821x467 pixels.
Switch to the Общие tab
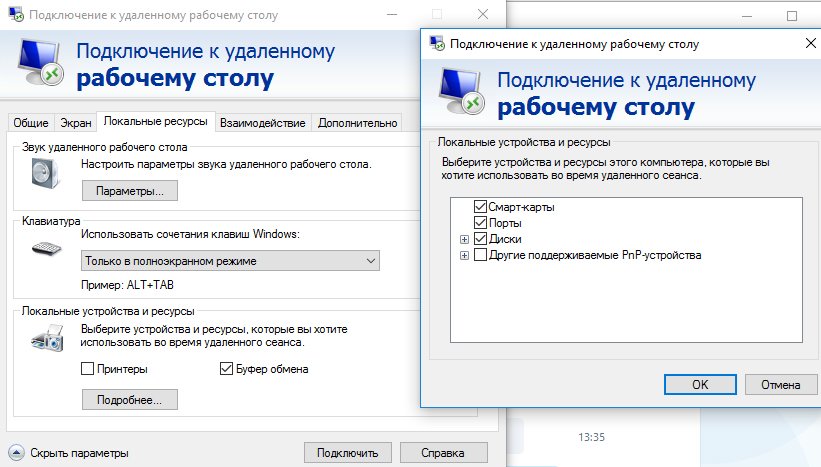31,123
